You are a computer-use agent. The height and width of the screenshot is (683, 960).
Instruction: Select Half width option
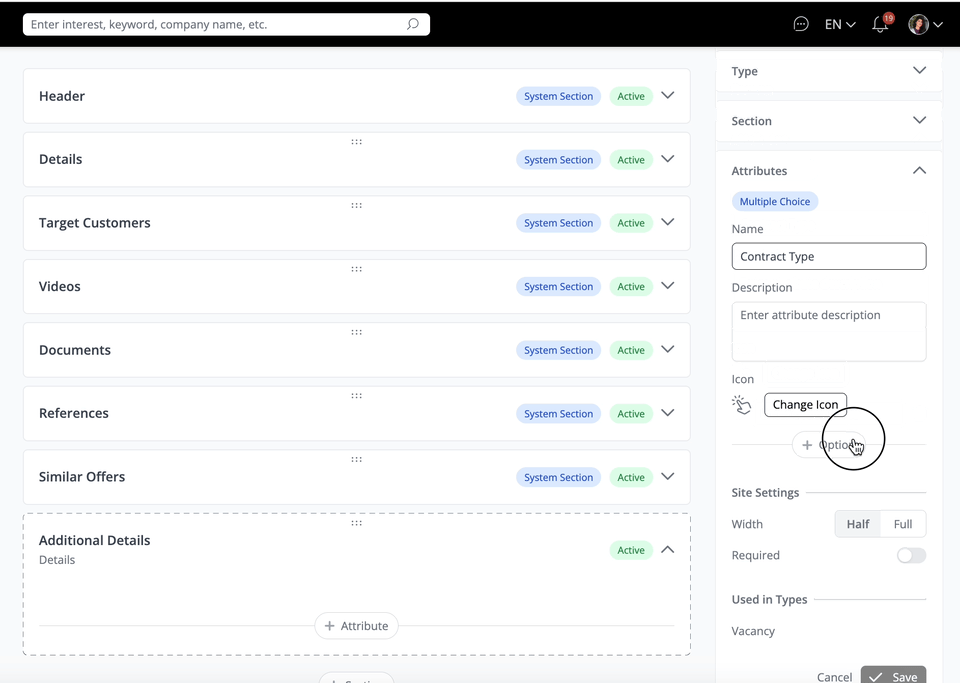pyautogui.click(x=857, y=524)
